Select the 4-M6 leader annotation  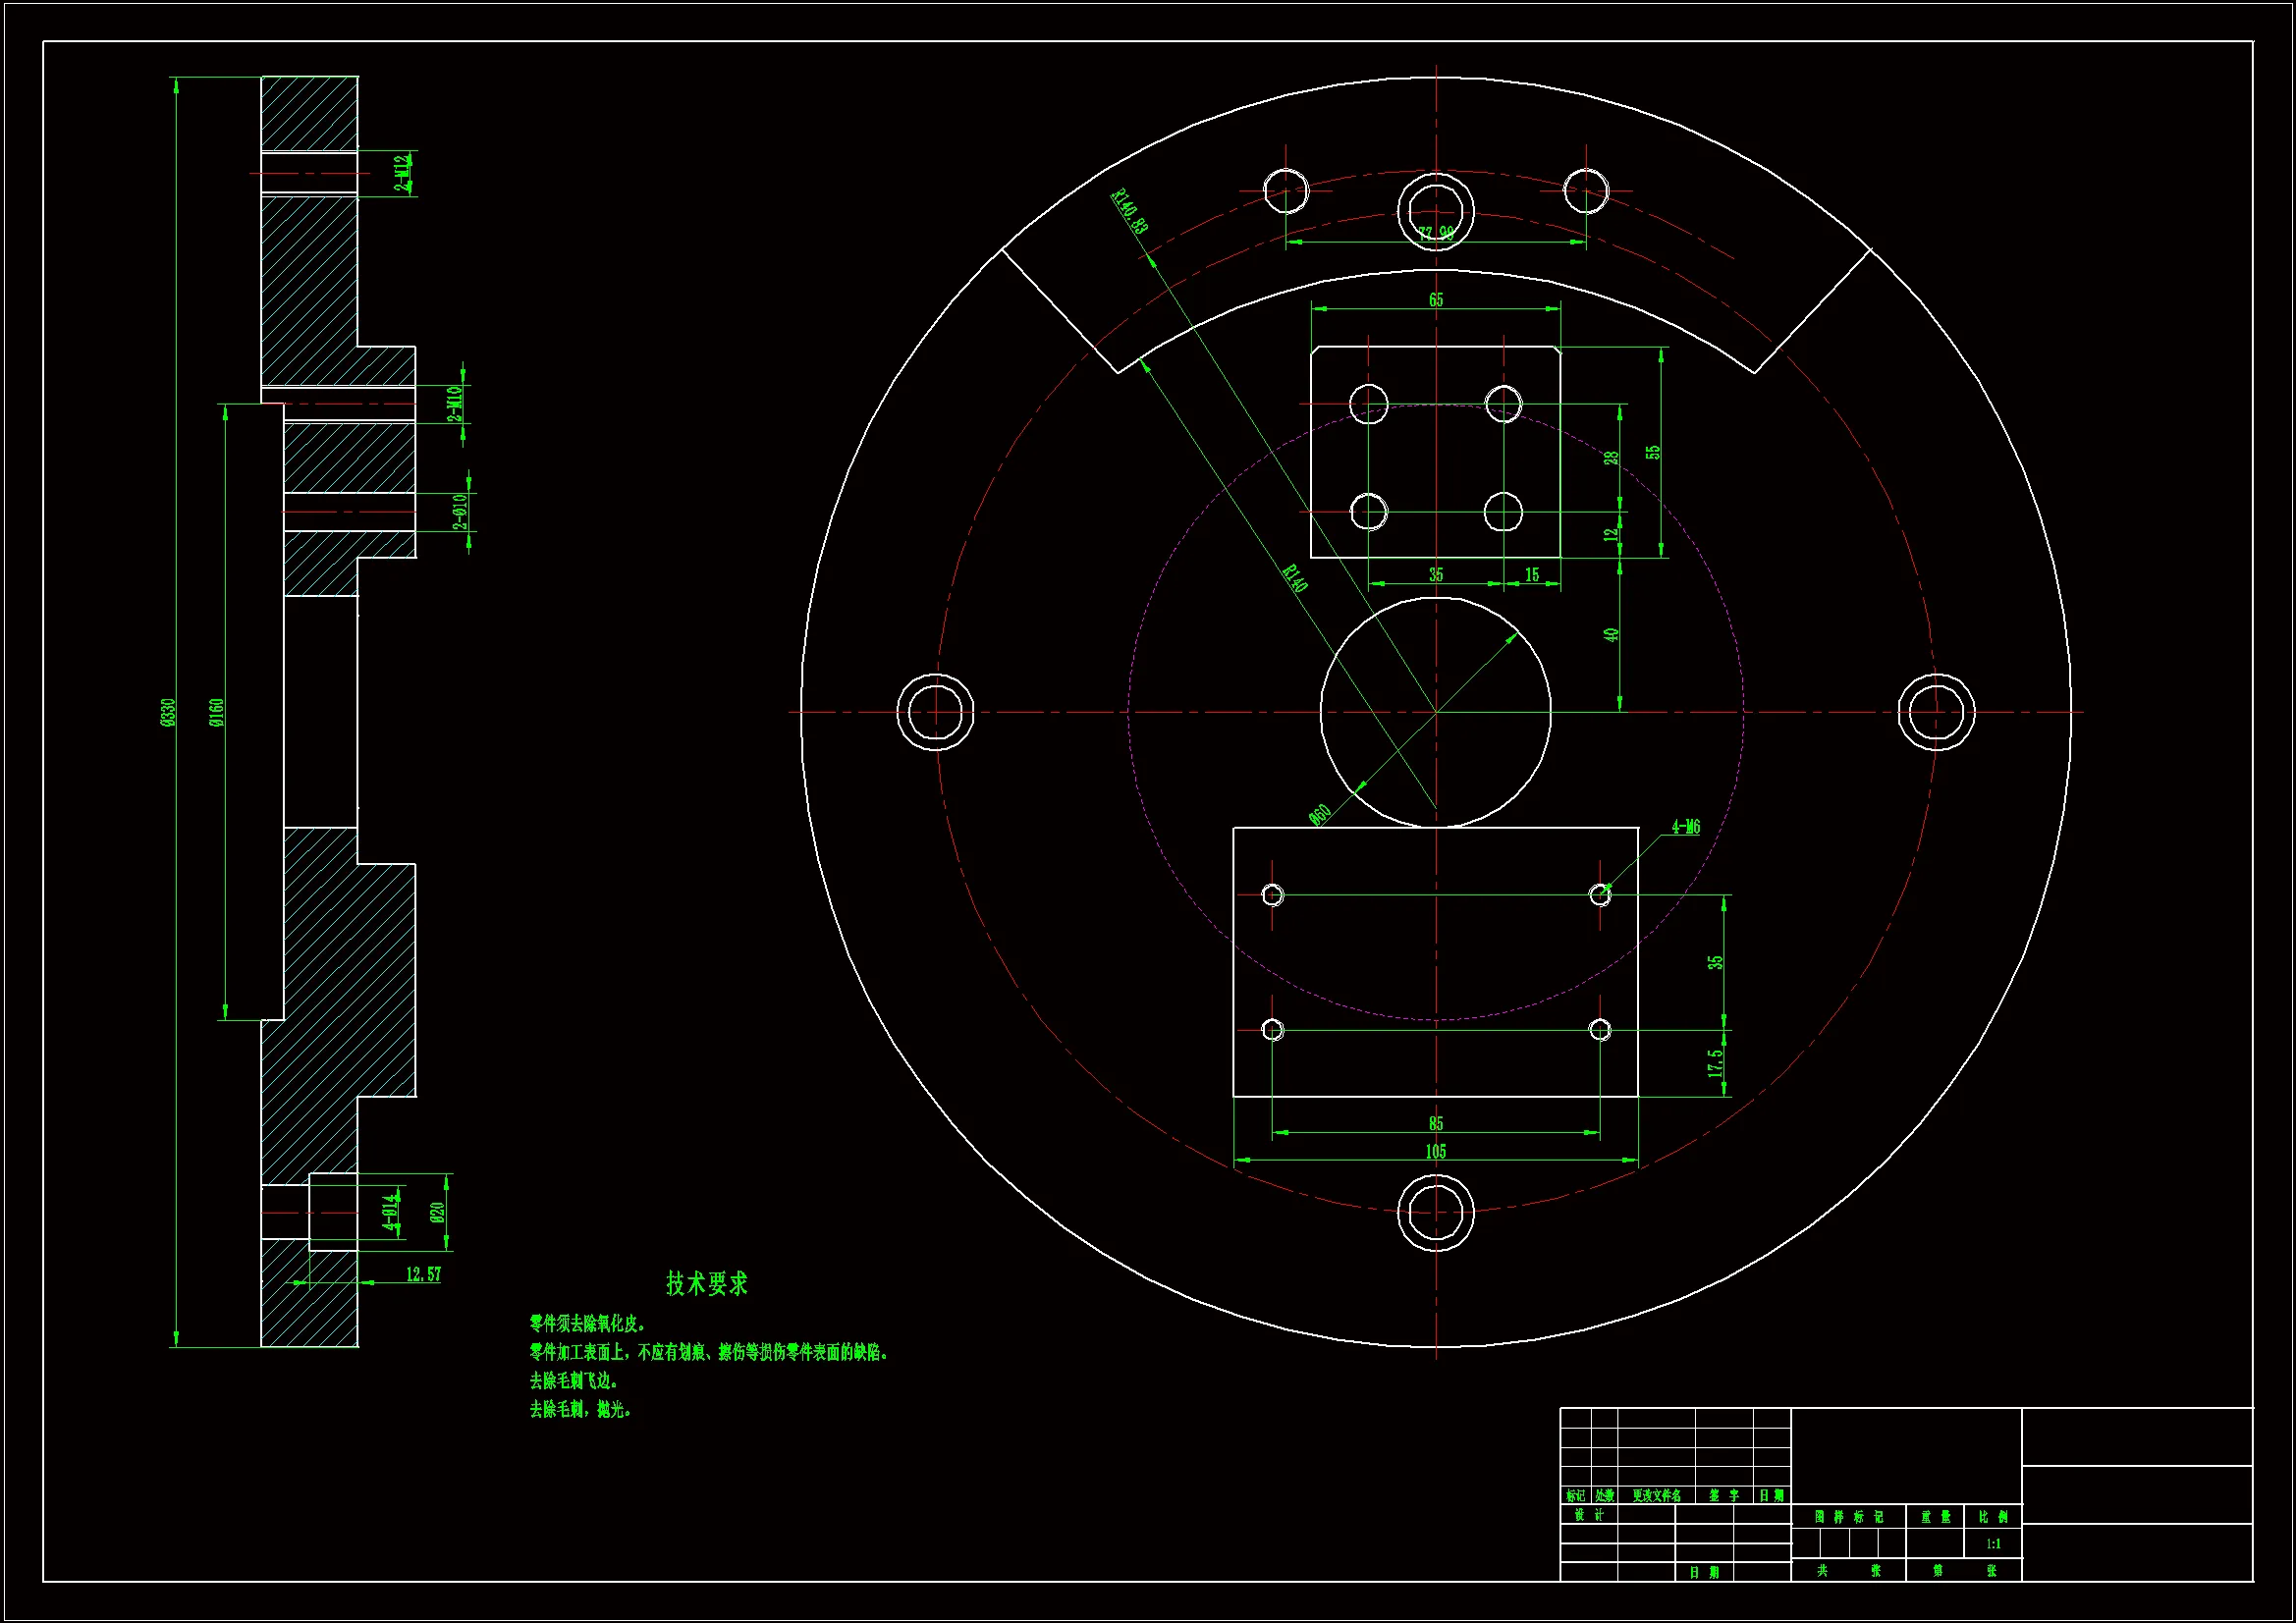tap(1686, 827)
